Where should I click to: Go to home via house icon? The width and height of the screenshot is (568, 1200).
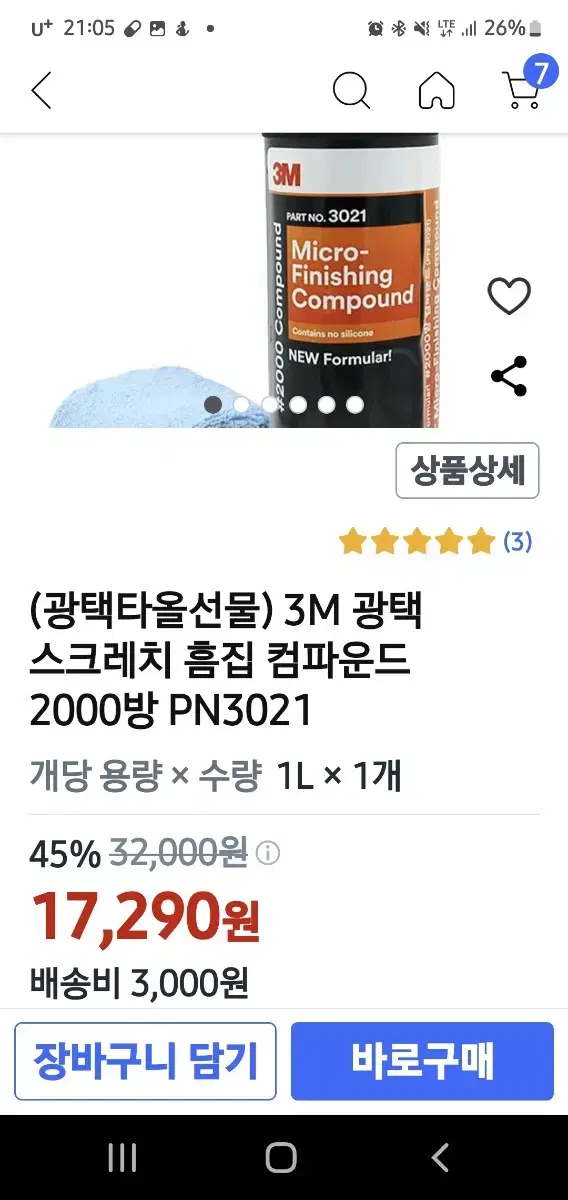coord(436,90)
